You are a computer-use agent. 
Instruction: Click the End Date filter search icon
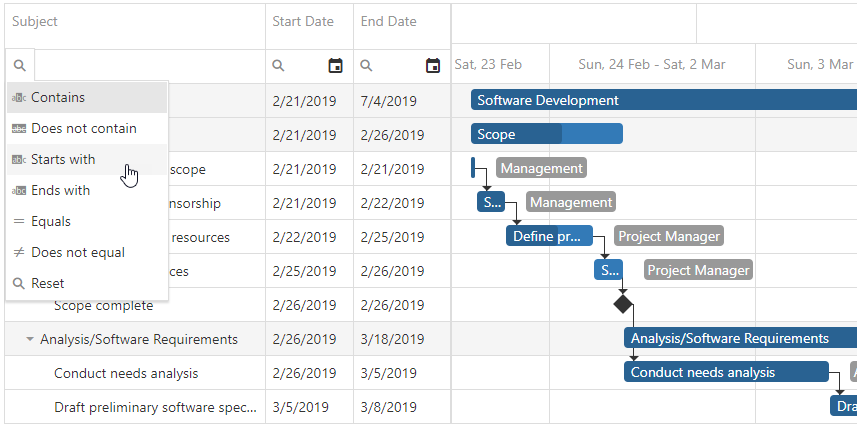(367, 66)
